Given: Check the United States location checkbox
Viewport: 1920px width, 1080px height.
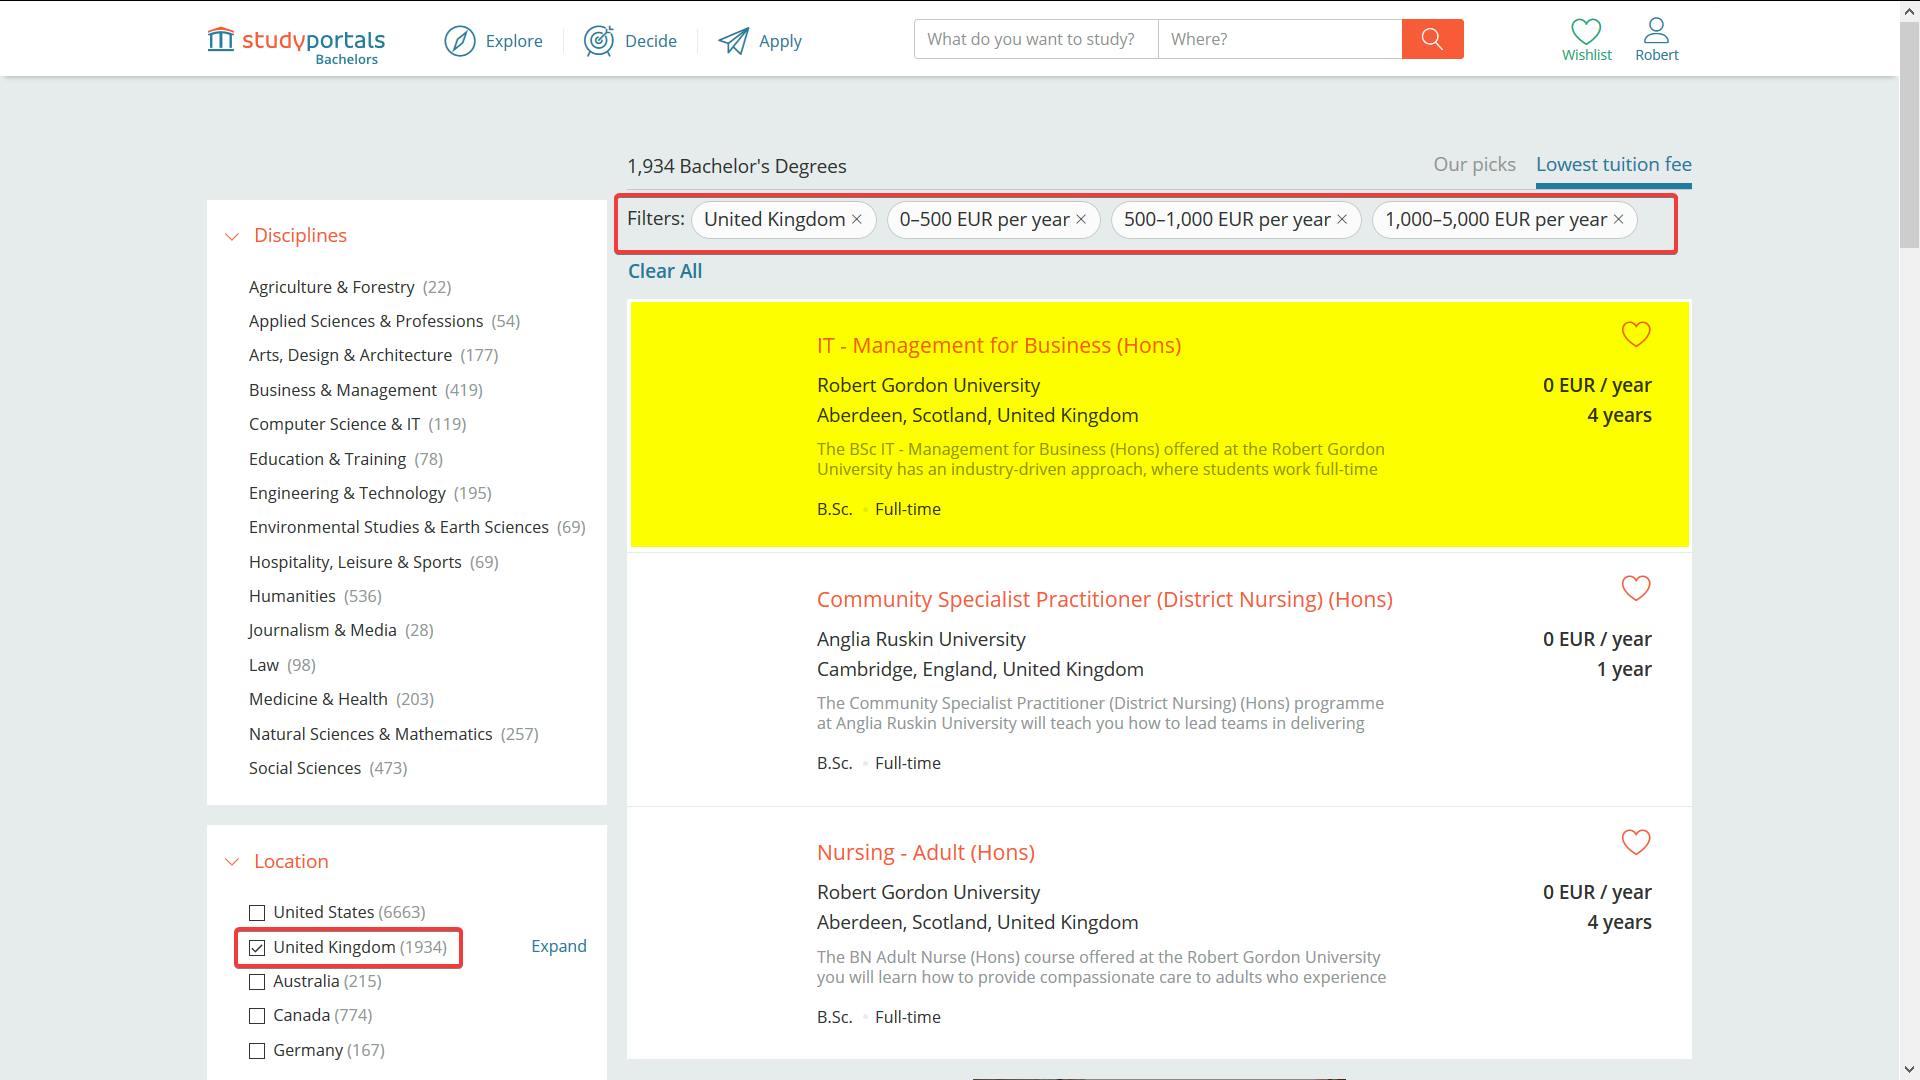Looking at the screenshot, I should 257,913.
